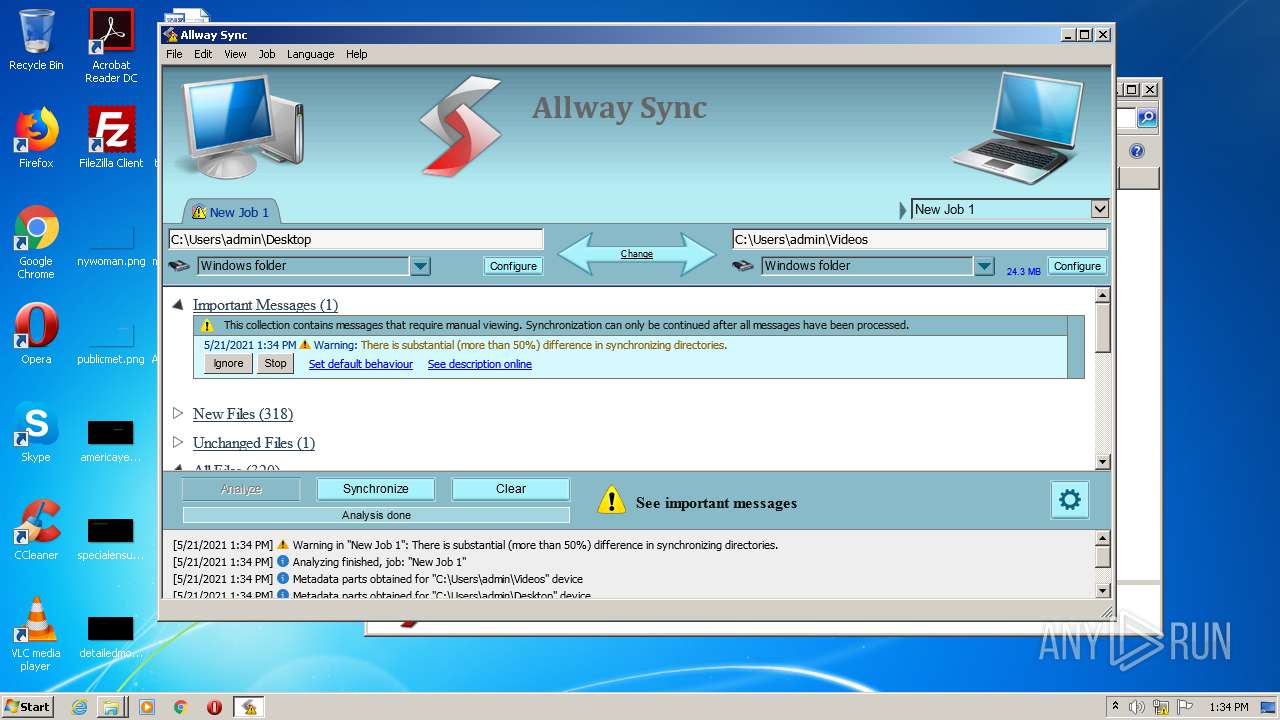The width and height of the screenshot is (1280, 720).
Task: Click search icon in background window
Action: pos(1147,118)
